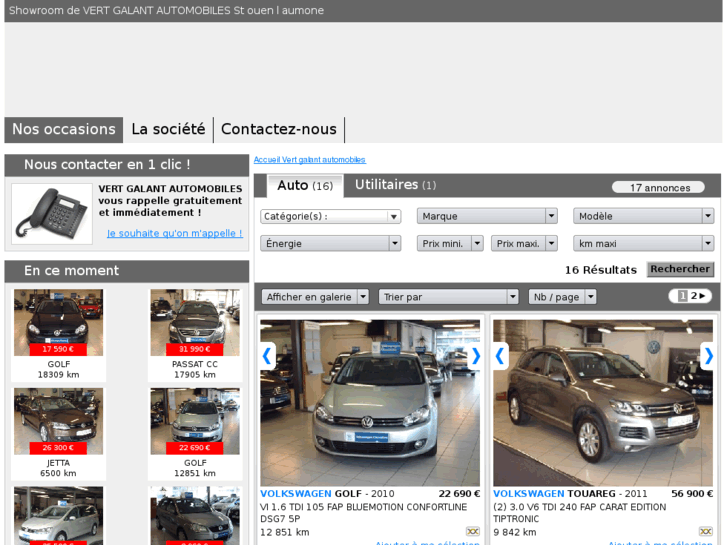The width and height of the screenshot is (727, 545).
Task: Open the Contactez-nous menu item
Action: point(279,129)
